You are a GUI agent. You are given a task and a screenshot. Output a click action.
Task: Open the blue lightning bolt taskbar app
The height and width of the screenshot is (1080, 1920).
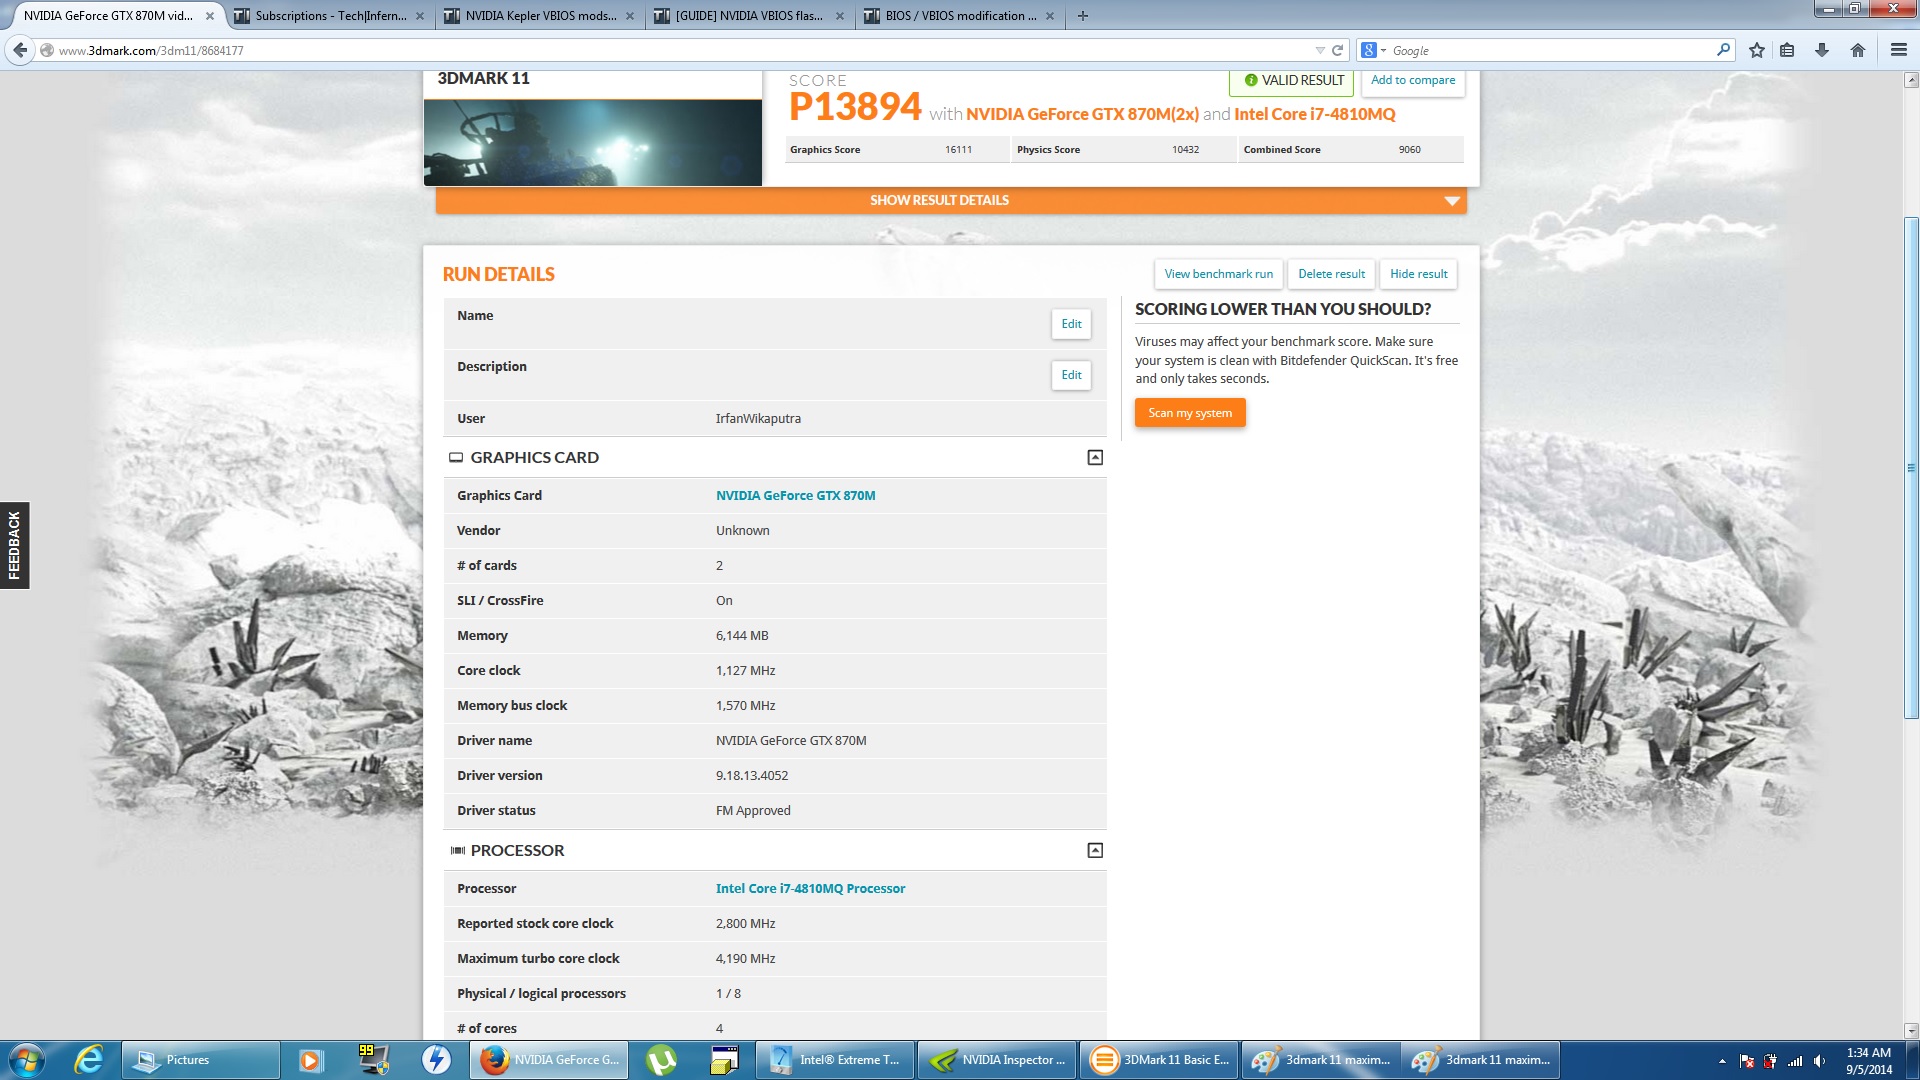point(436,1060)
